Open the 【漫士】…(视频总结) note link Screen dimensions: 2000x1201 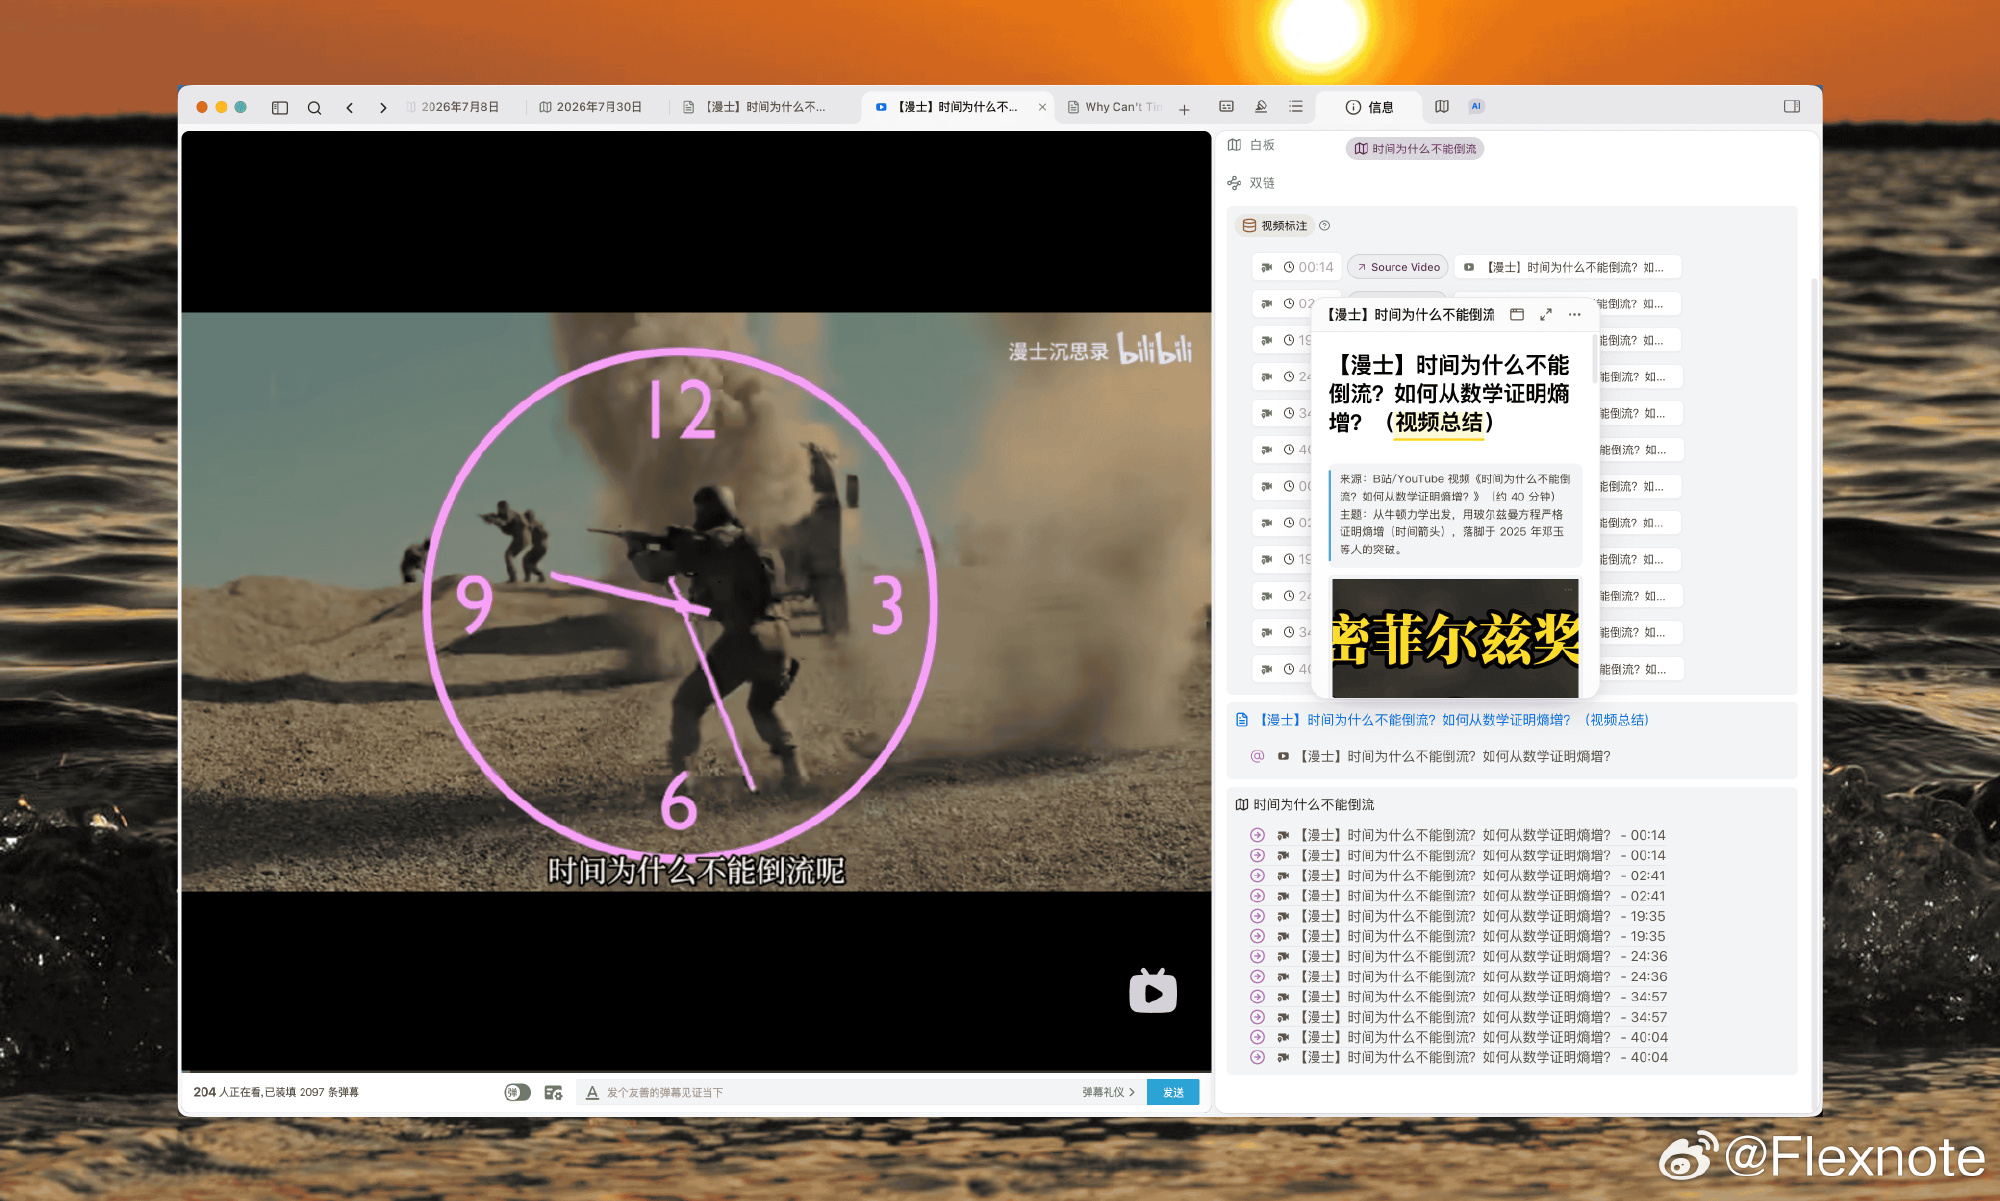(1453, 720)
